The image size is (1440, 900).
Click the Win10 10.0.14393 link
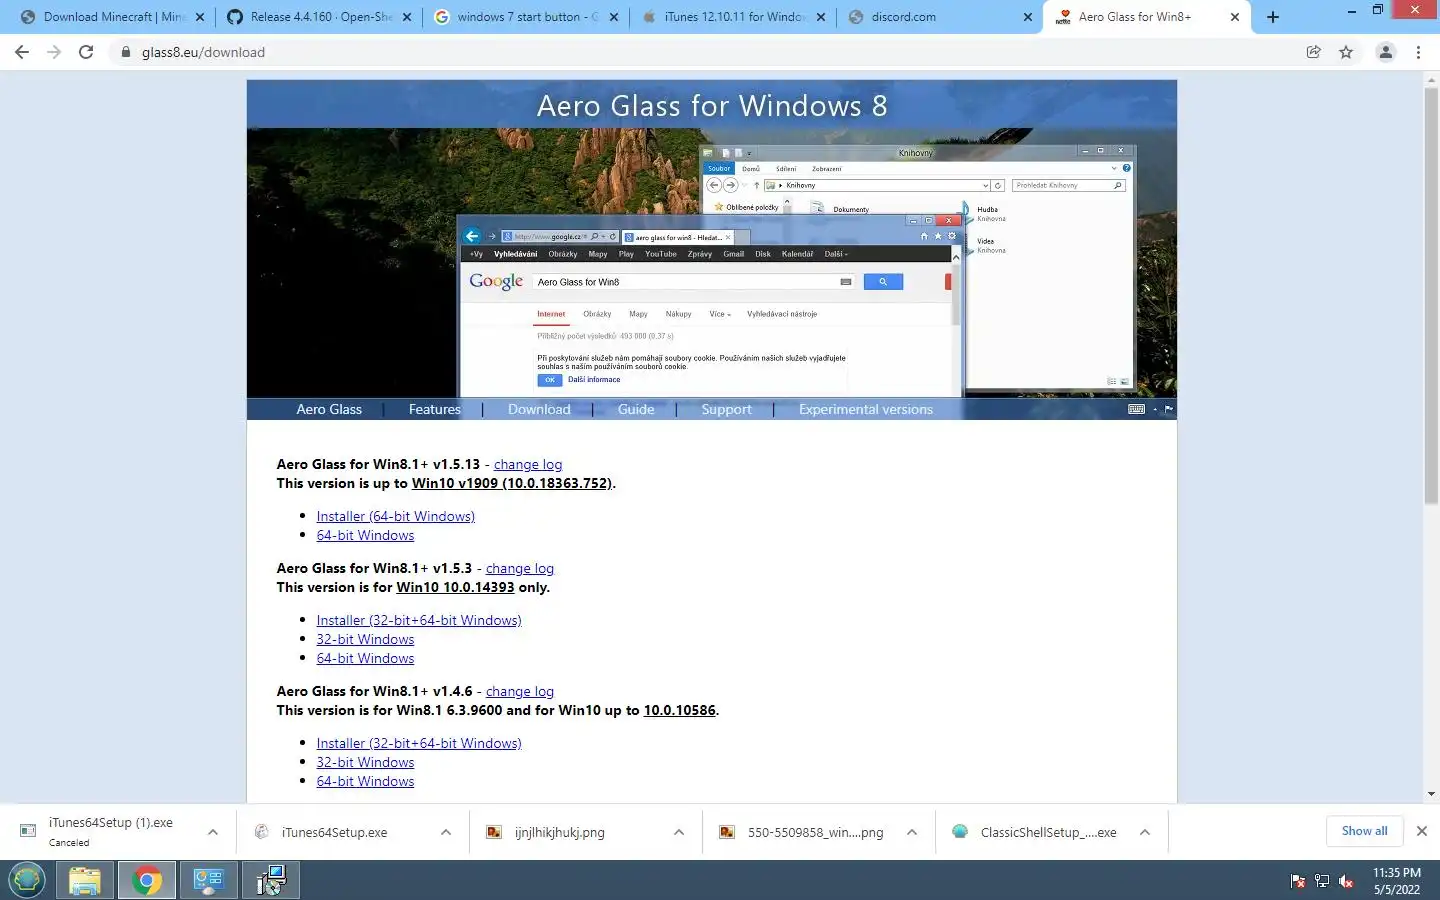(455, 587)
